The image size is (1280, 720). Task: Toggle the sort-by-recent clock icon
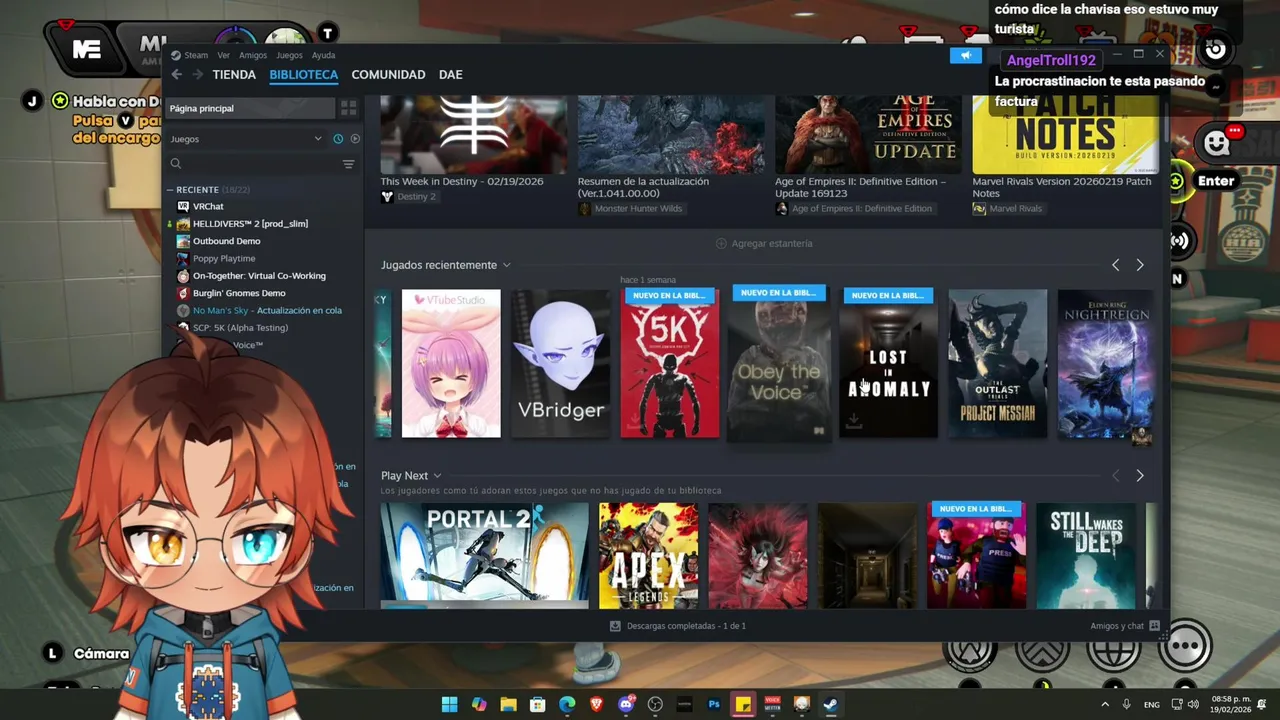click(x=338, y=139)
